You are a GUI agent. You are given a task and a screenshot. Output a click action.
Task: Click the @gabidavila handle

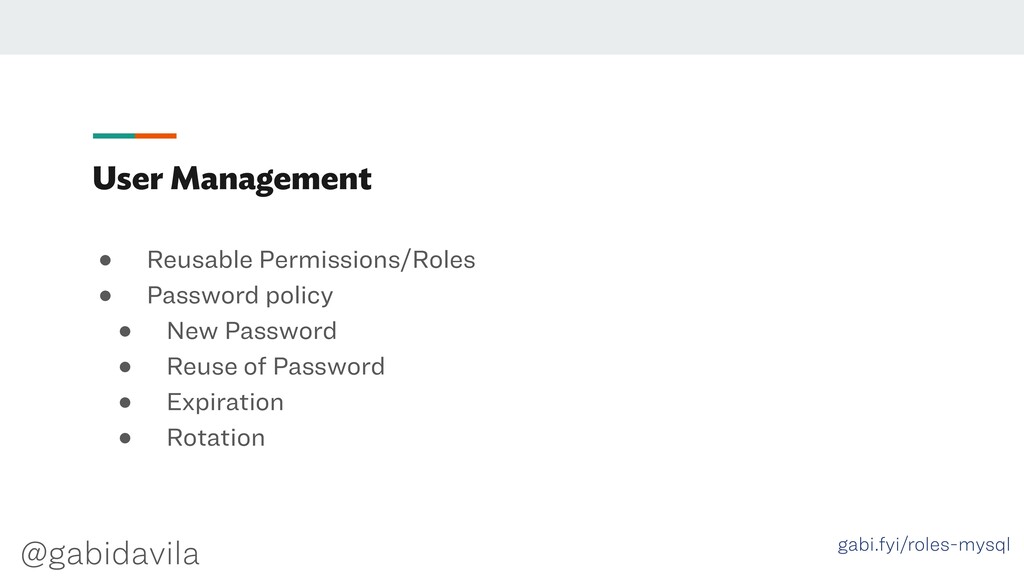tap(110, 554)
